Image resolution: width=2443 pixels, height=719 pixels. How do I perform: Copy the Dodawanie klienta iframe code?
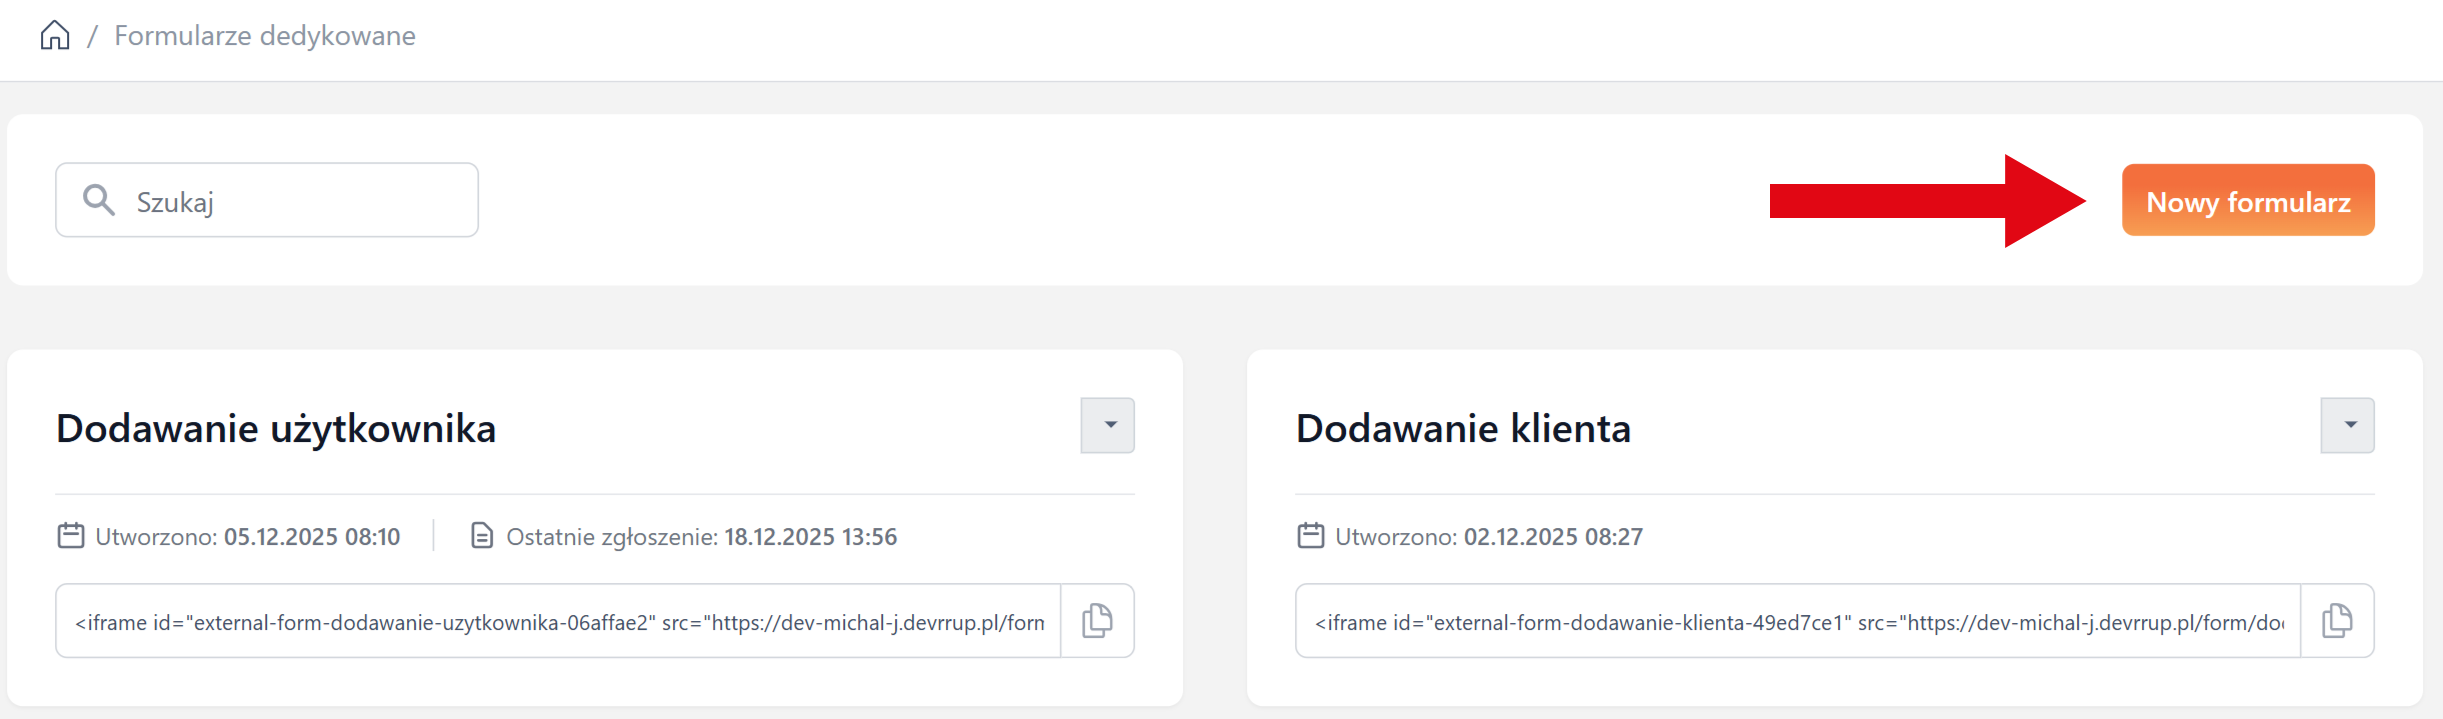click(2337, 621)
